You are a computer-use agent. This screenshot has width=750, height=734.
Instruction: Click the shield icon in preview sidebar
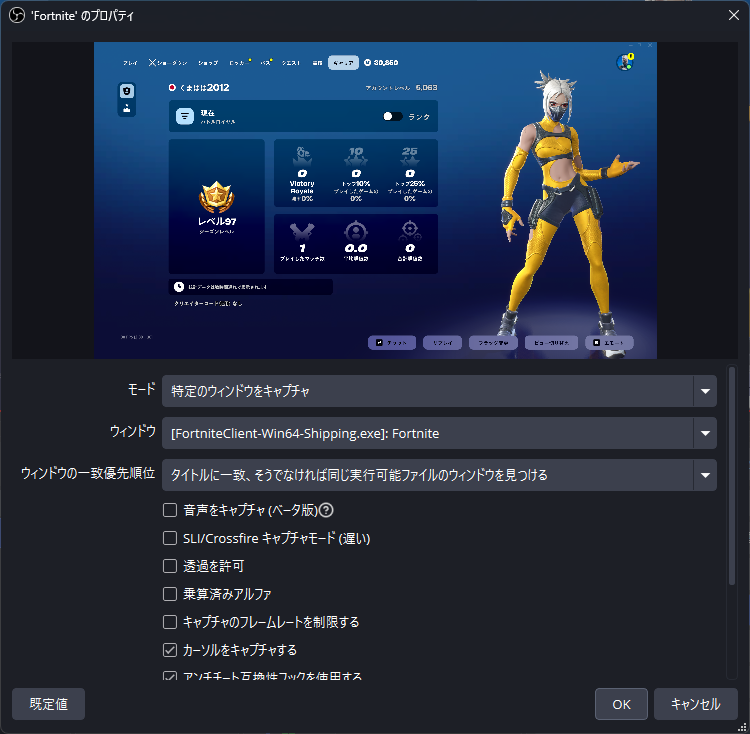(x=127, y=91)
